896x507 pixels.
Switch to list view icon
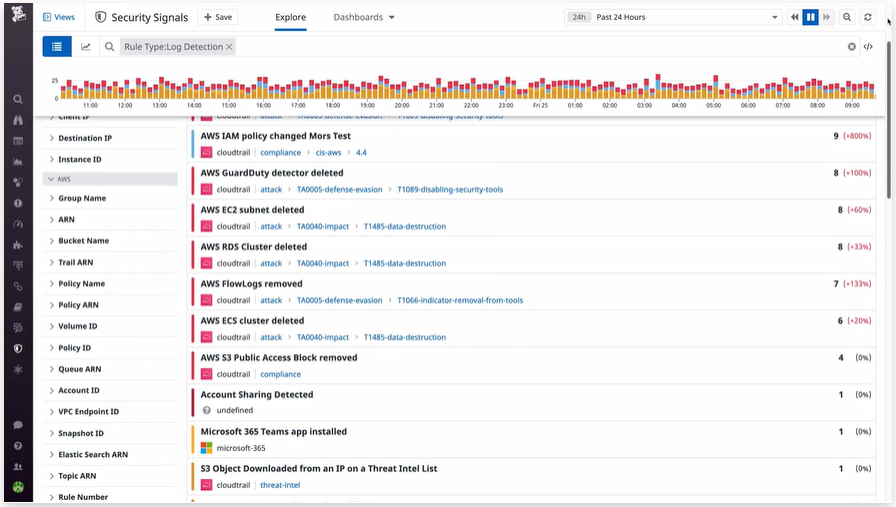click(57, 47)
